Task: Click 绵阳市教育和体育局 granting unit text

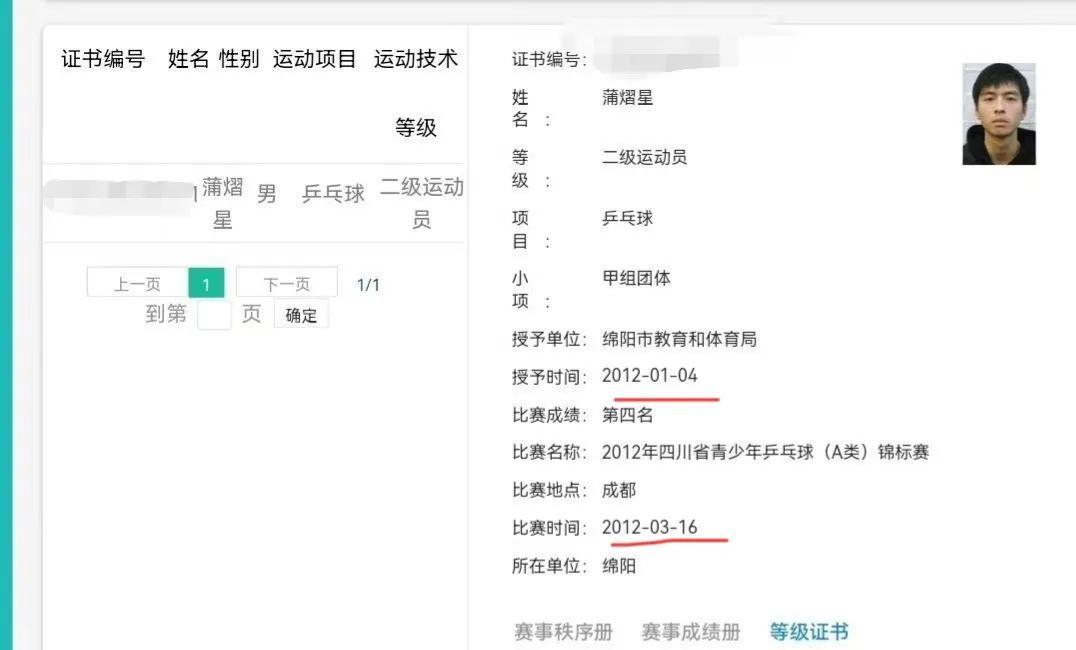Action: pos(679,339)
